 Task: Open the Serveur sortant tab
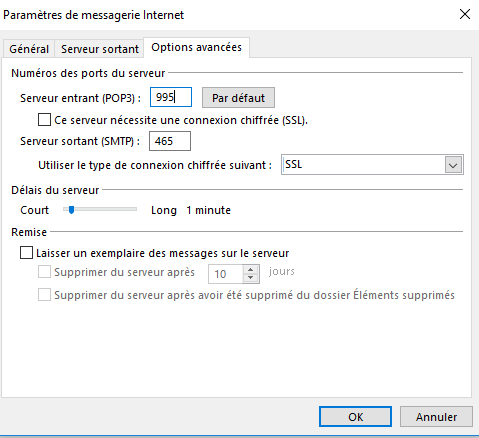(99, 49)
